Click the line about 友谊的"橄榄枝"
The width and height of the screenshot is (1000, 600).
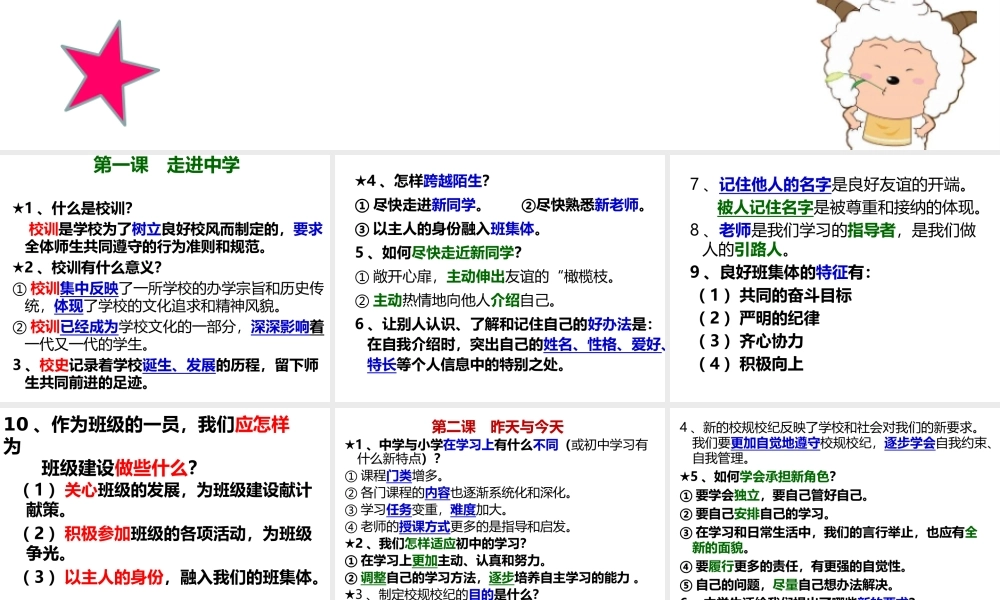pyautogui.click(x=485, y=277)
